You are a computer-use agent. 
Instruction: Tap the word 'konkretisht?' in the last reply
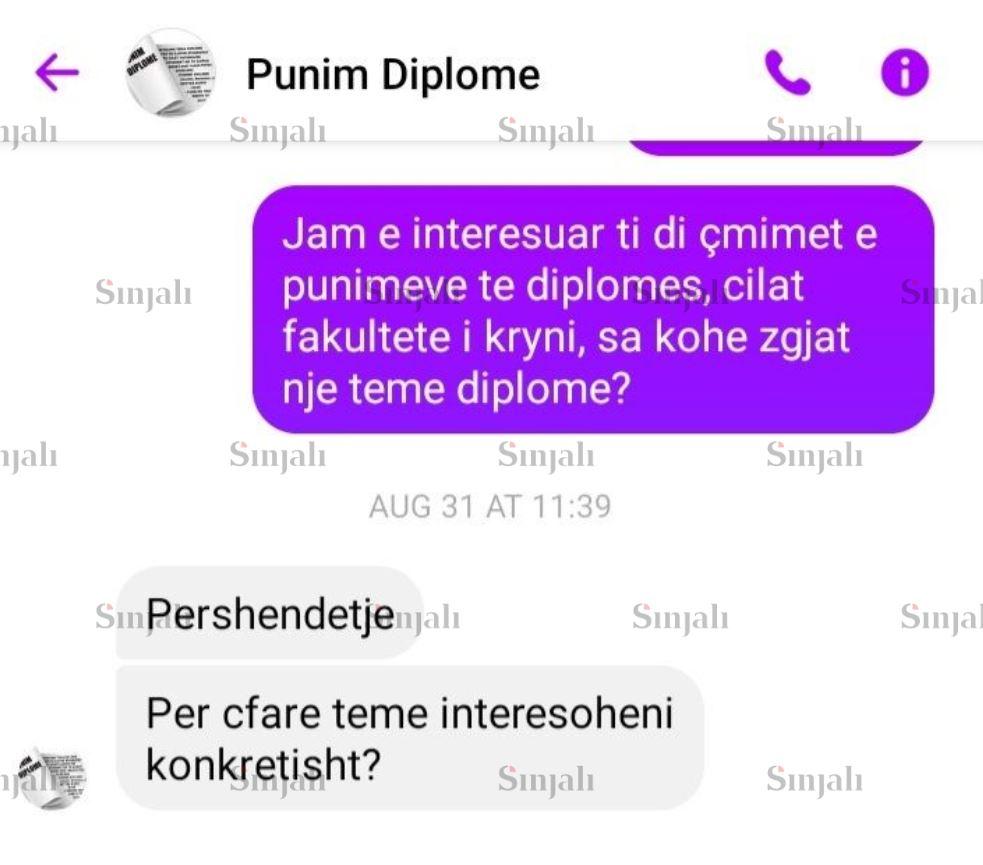click(263, 765)
